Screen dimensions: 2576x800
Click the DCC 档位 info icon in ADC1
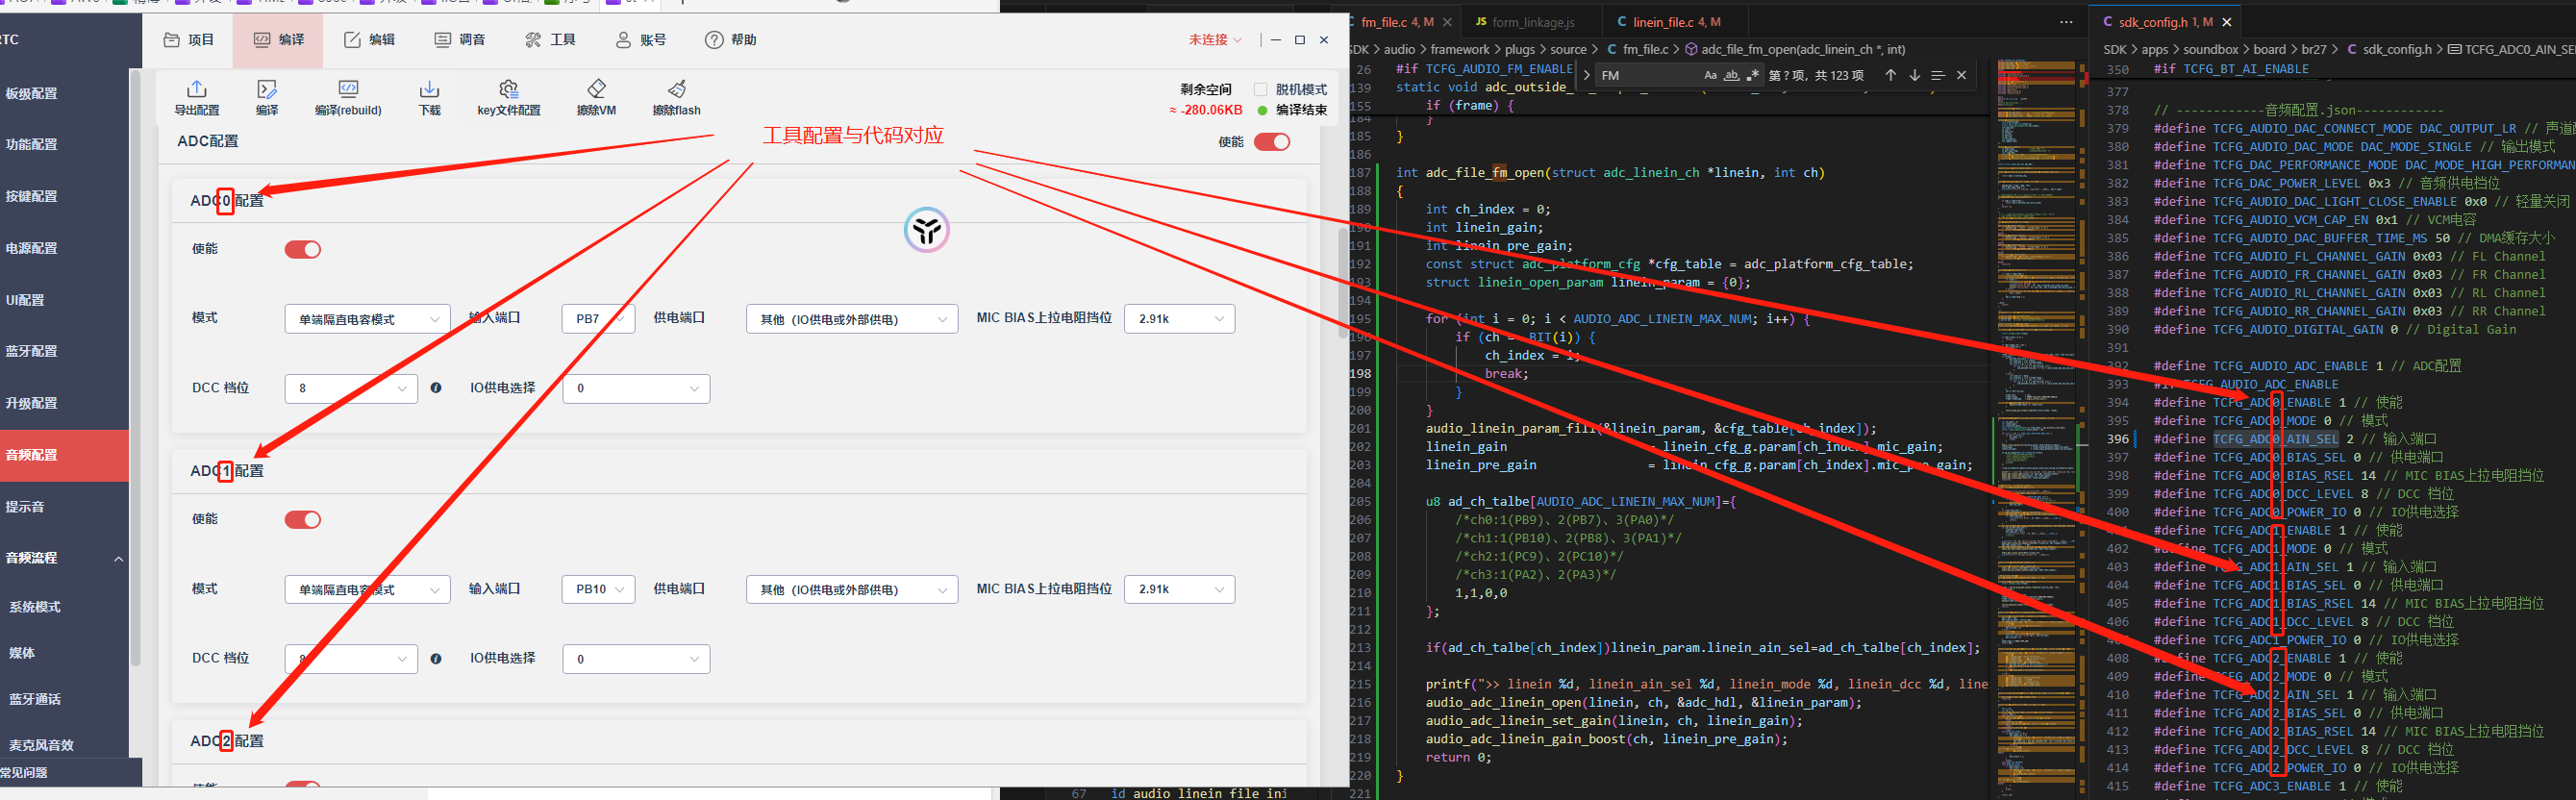436,659
